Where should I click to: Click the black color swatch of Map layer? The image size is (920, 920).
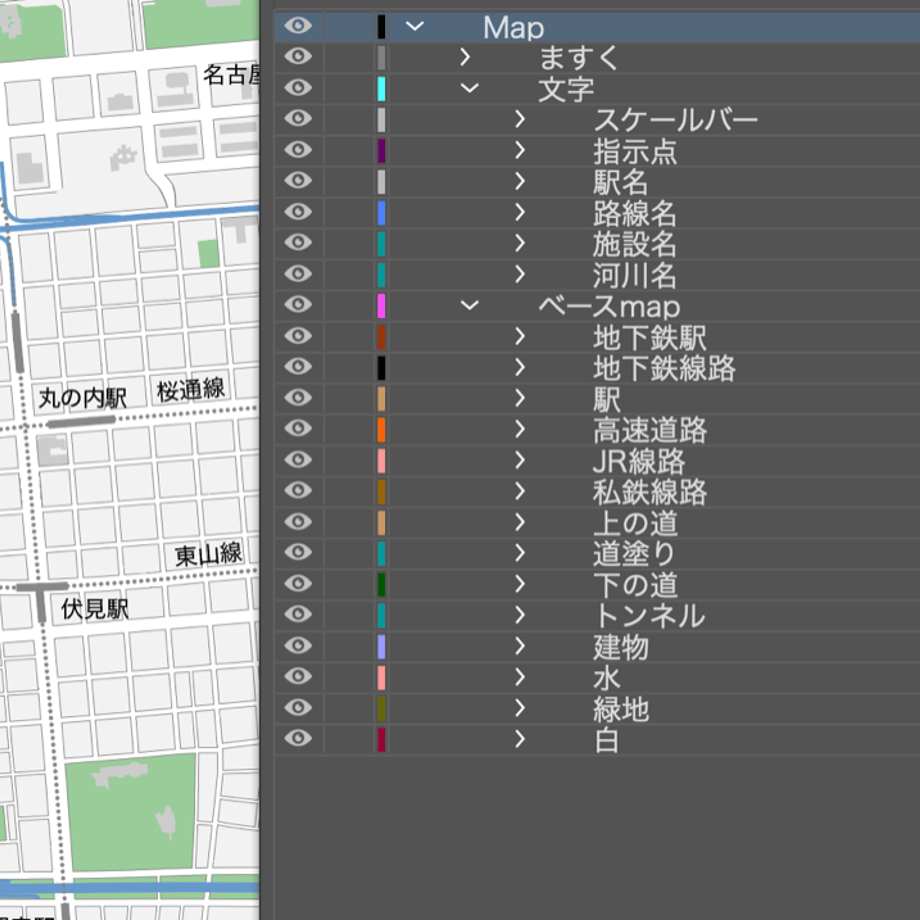click(x=381, y=27)
